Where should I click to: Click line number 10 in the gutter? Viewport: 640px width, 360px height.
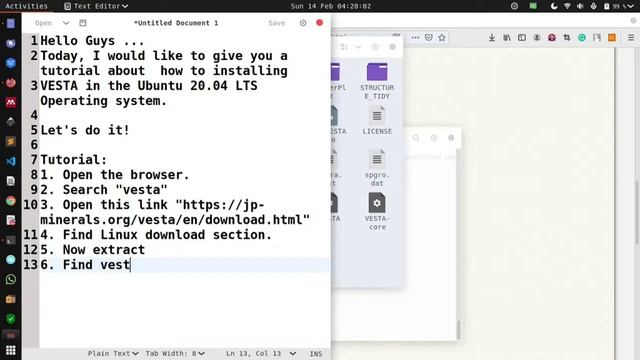pos(31,205)
